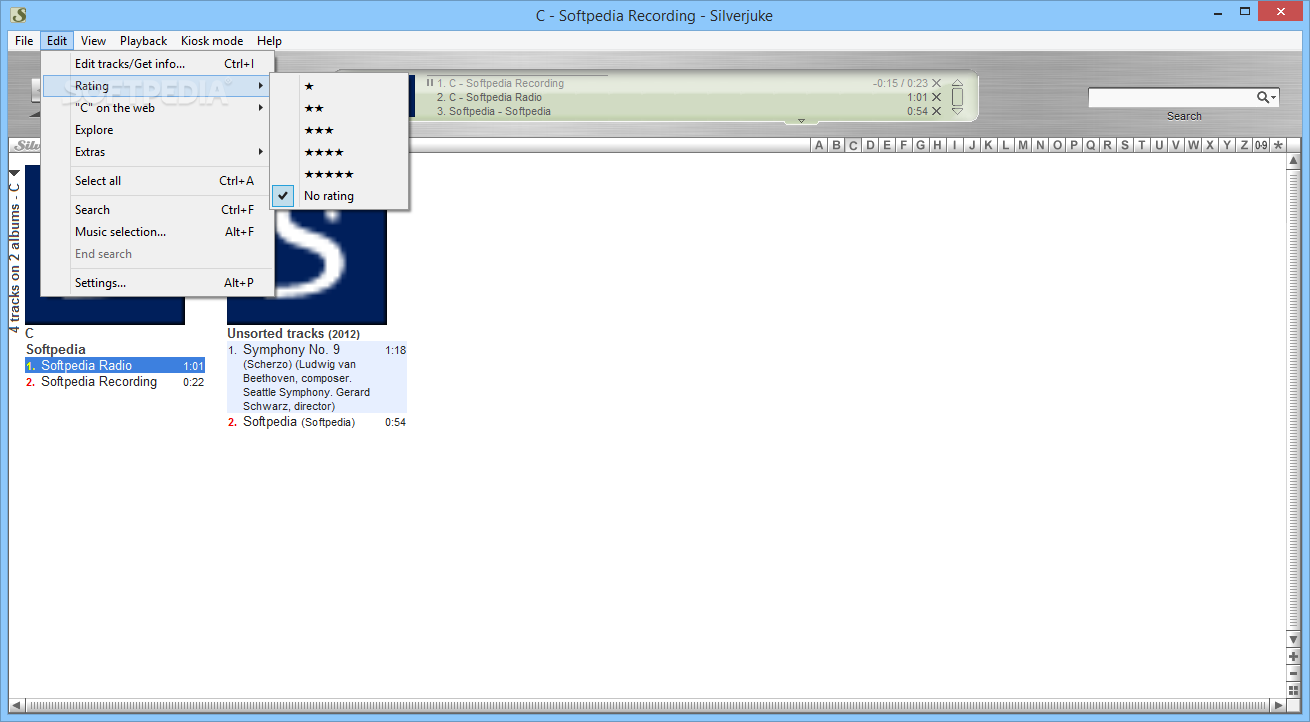Set rating to one star
The image size is (1310, 722).
tap(339, 86)
